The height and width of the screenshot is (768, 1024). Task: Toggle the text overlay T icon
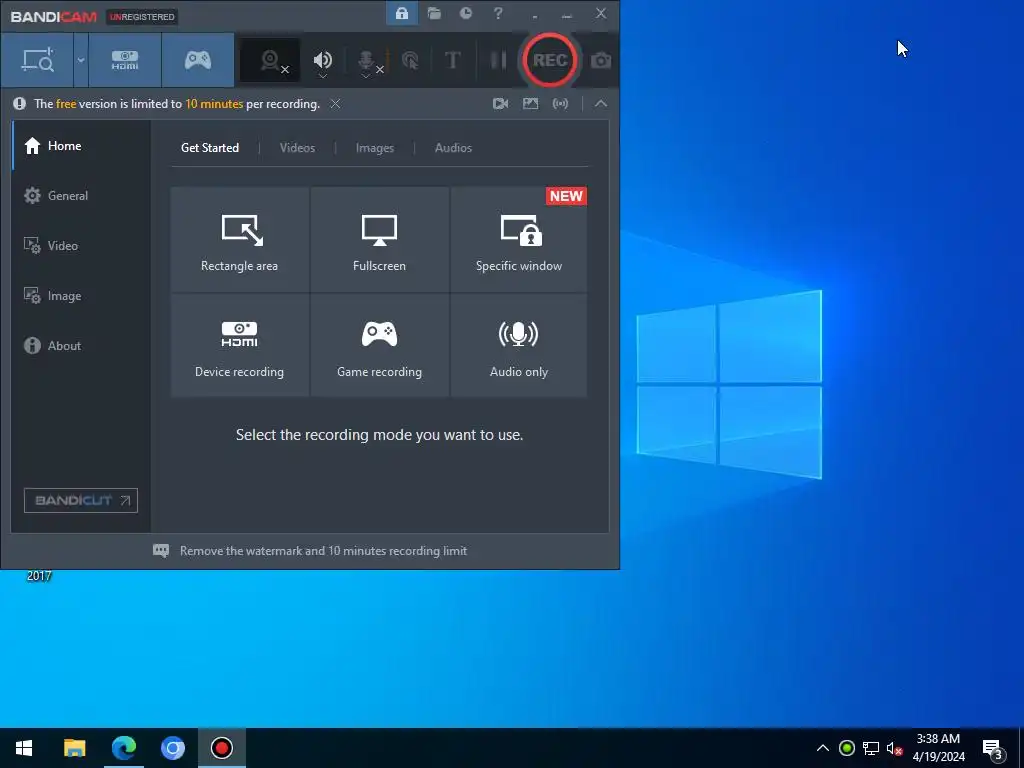pos(452,60)
